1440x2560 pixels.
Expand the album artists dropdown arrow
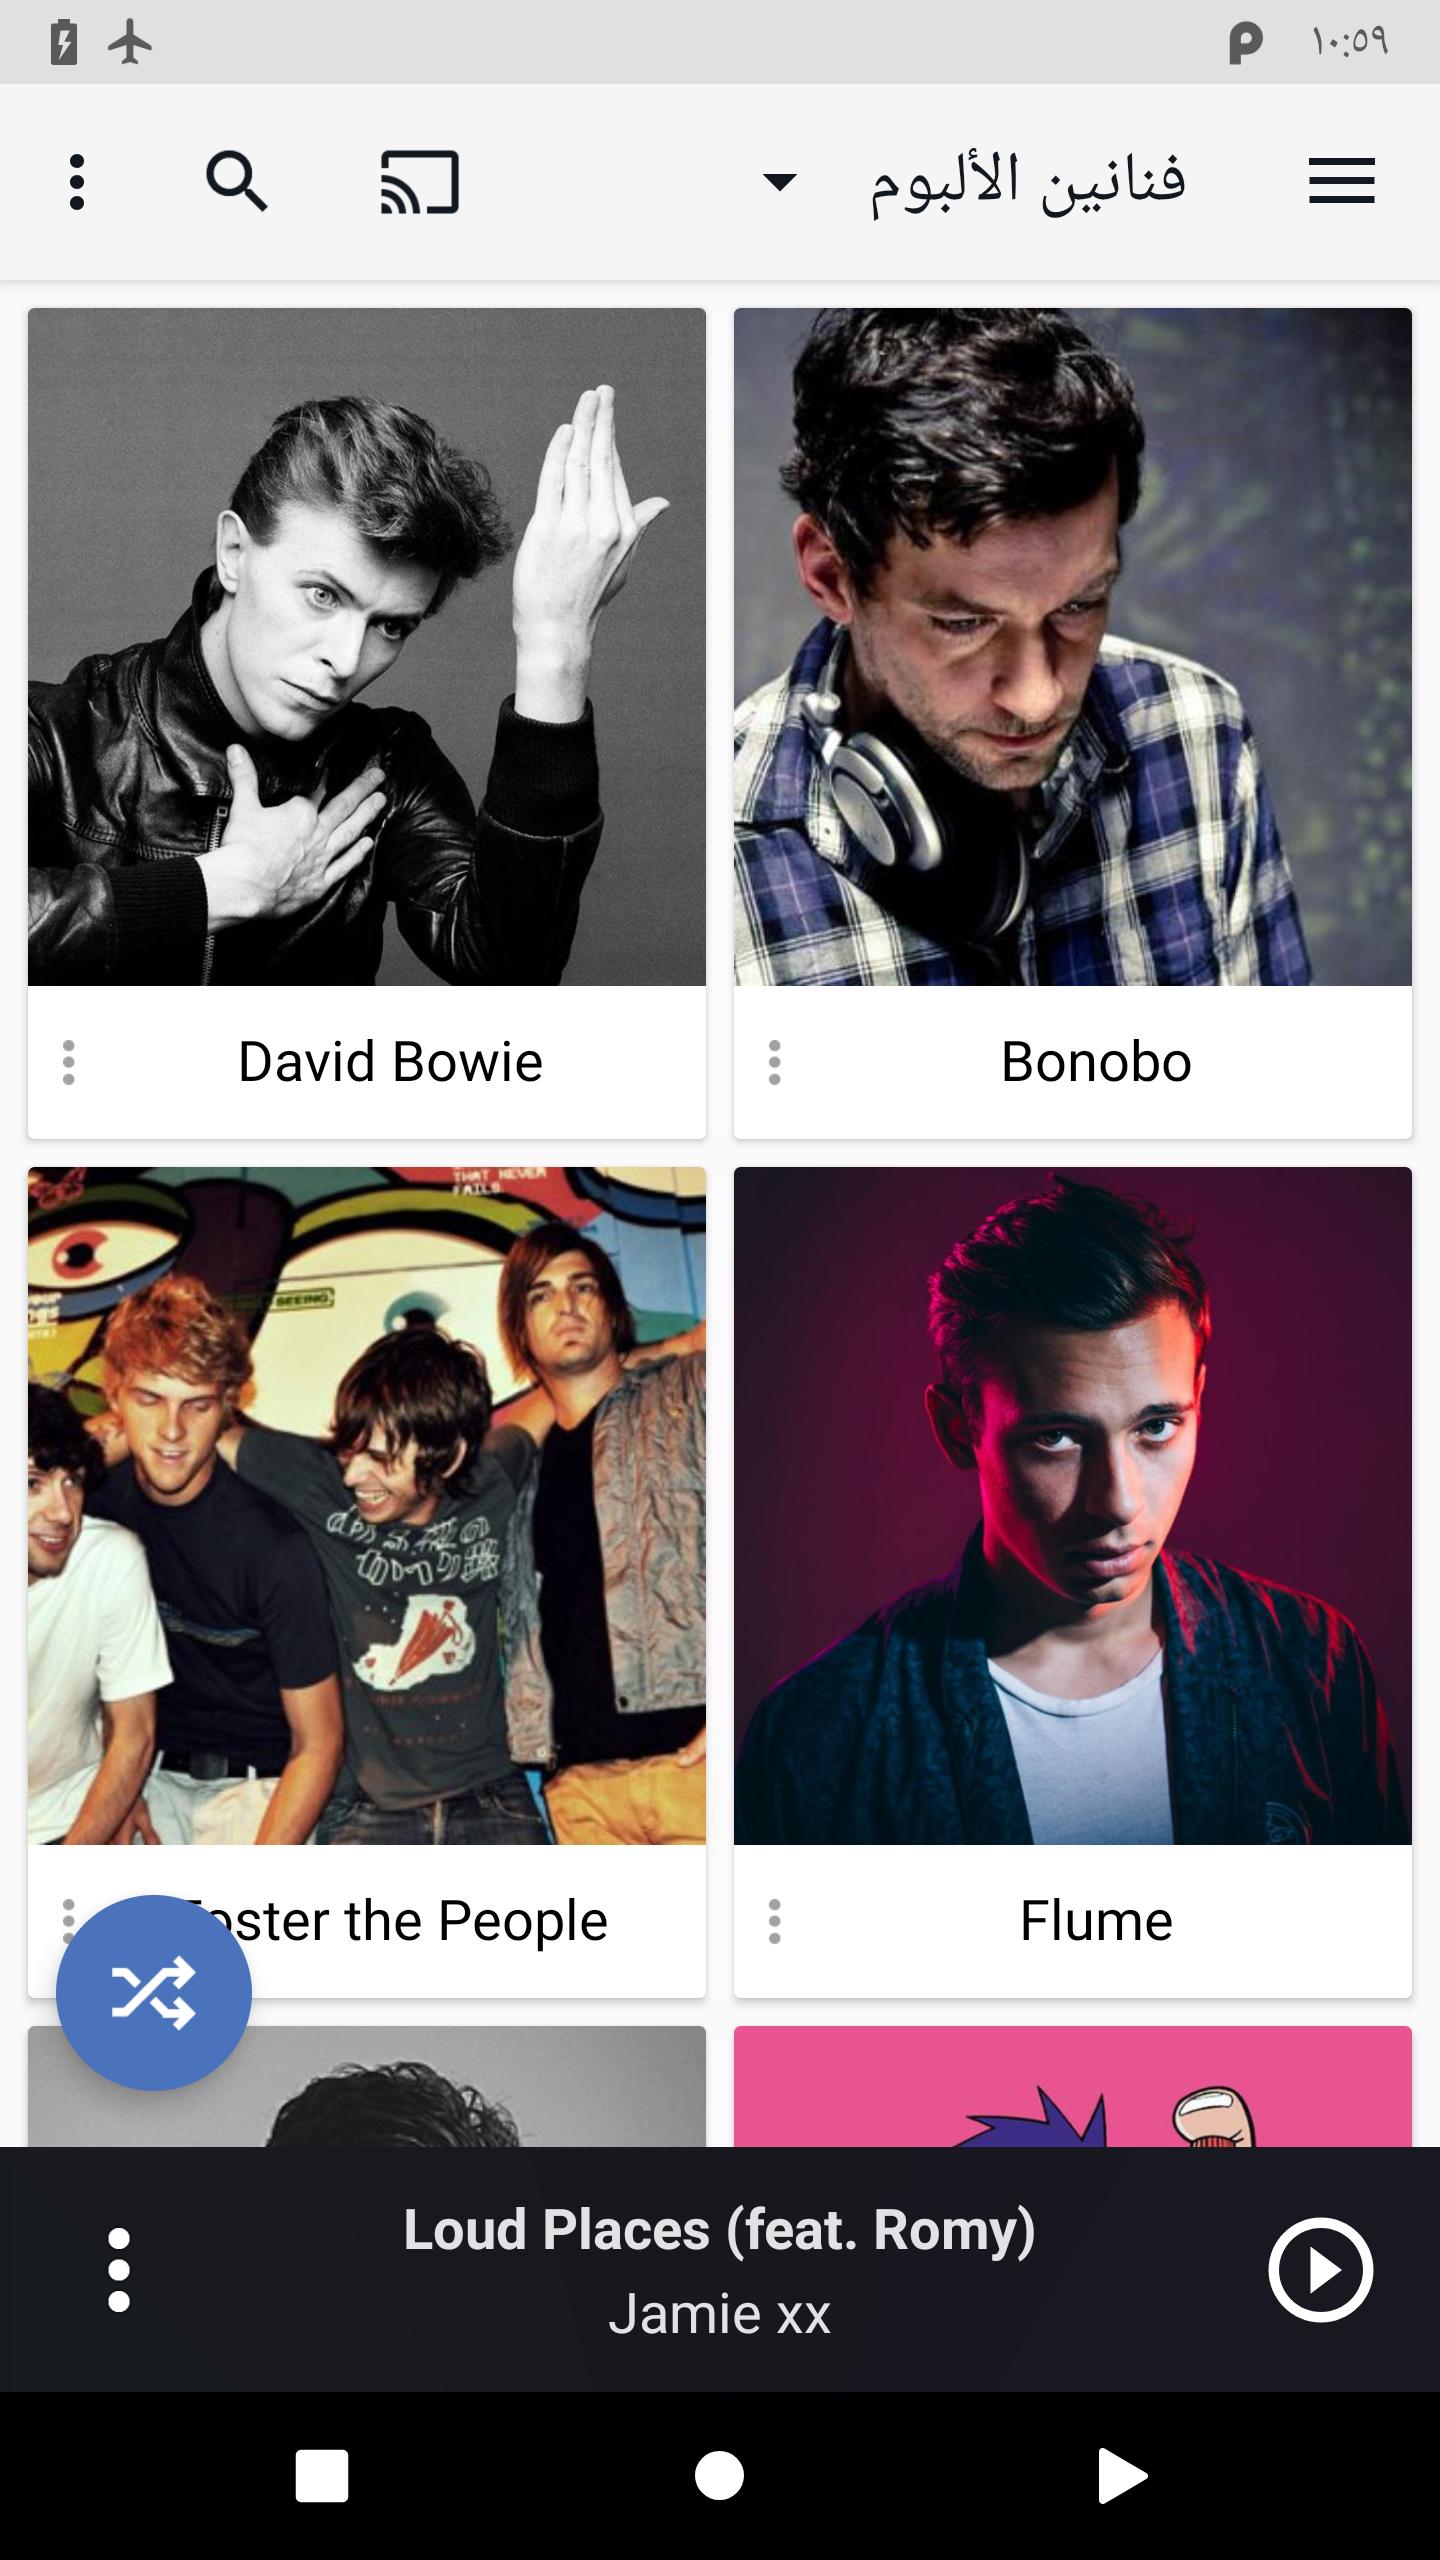point(779,182)
